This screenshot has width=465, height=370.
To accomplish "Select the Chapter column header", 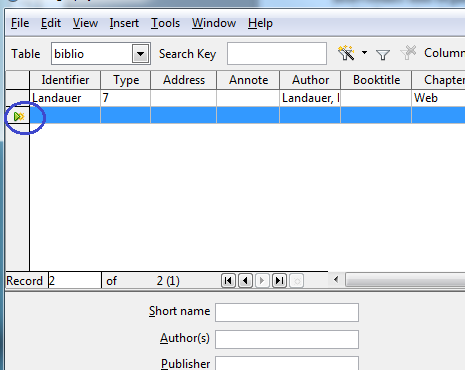I will 438,80.
